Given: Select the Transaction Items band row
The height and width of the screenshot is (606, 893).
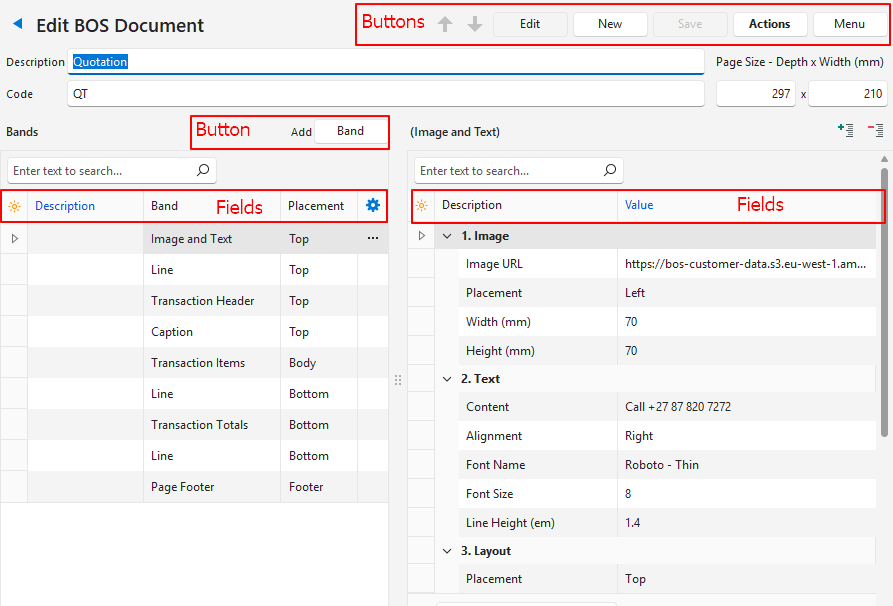Looking at the screenshot, I should click(x=198, y=363).
